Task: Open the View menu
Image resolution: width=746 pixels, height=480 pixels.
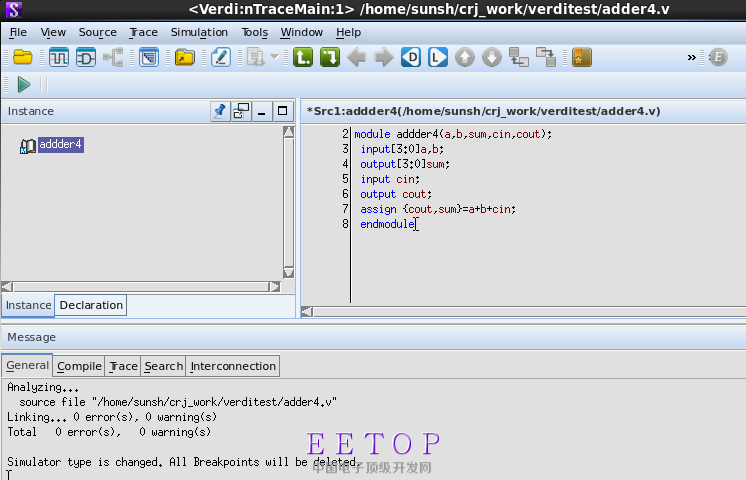Action: point(53,32)
